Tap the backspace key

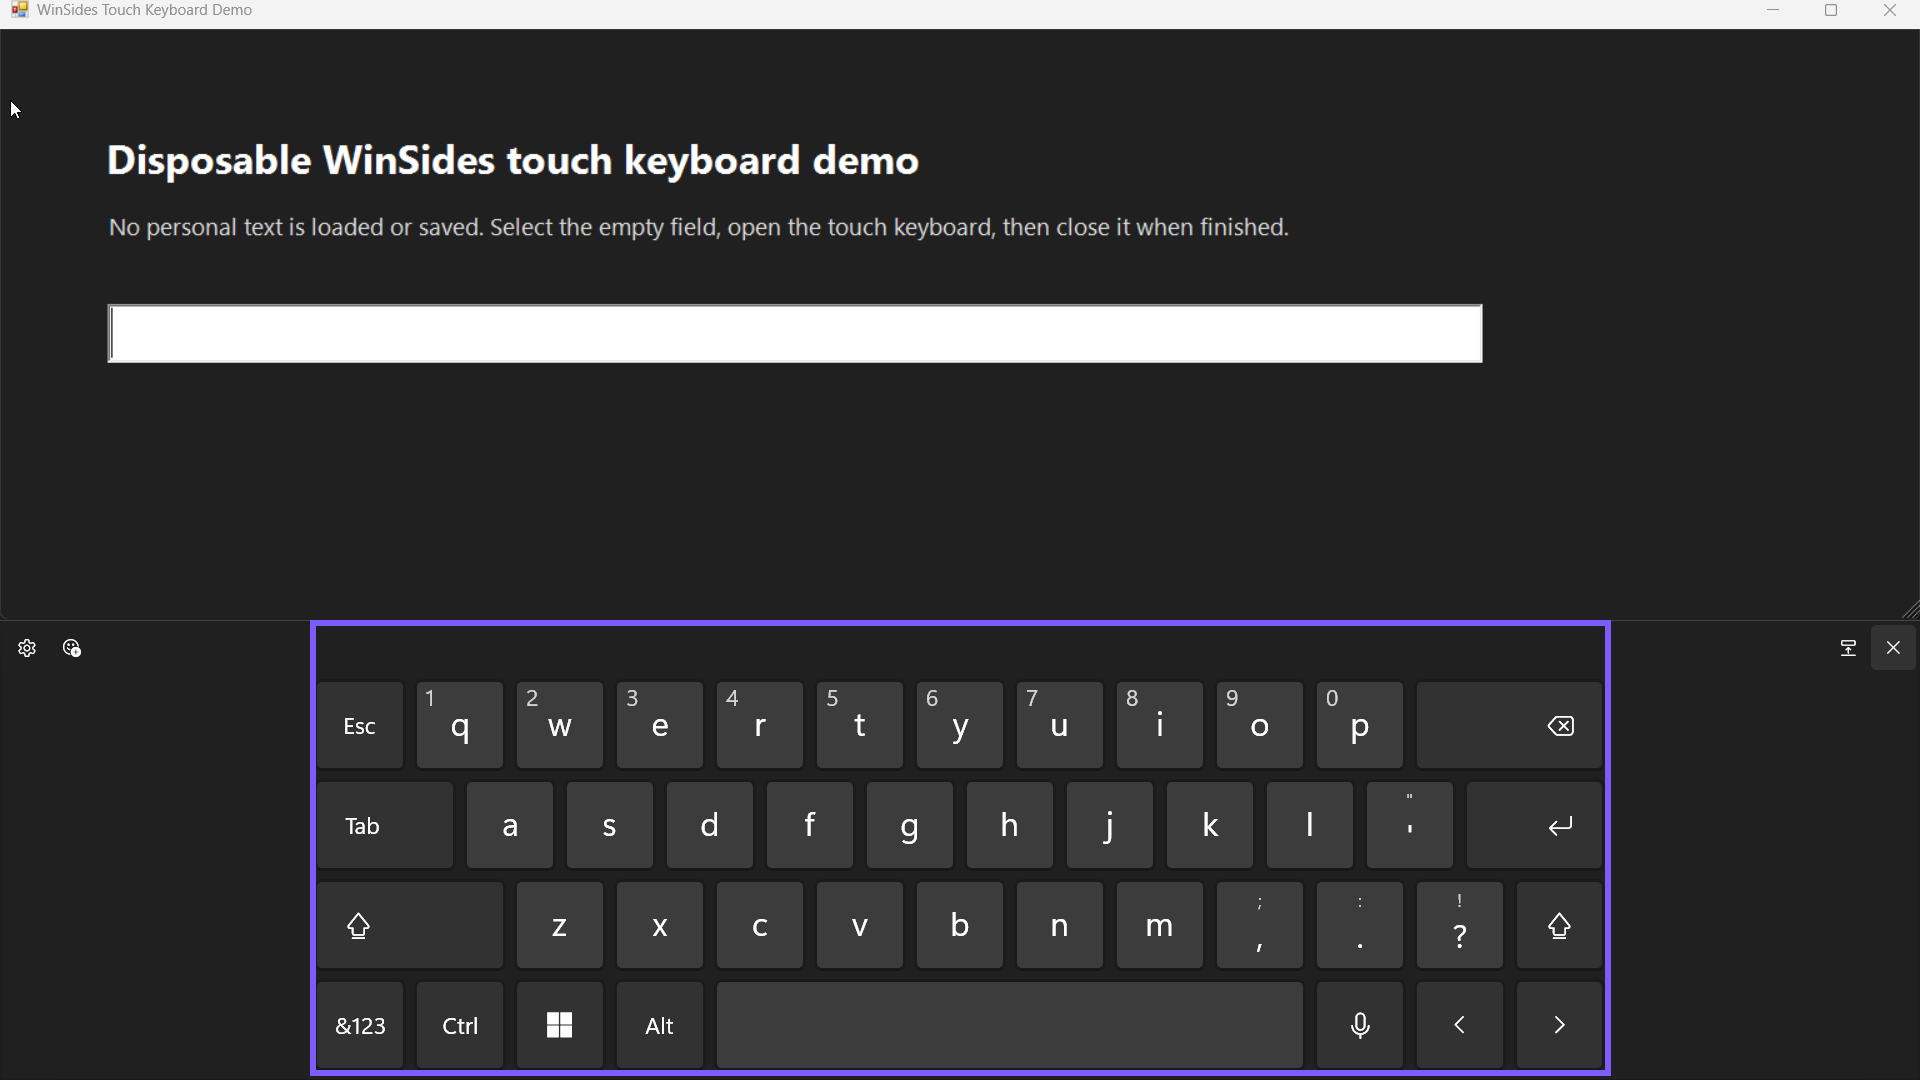1510,726
